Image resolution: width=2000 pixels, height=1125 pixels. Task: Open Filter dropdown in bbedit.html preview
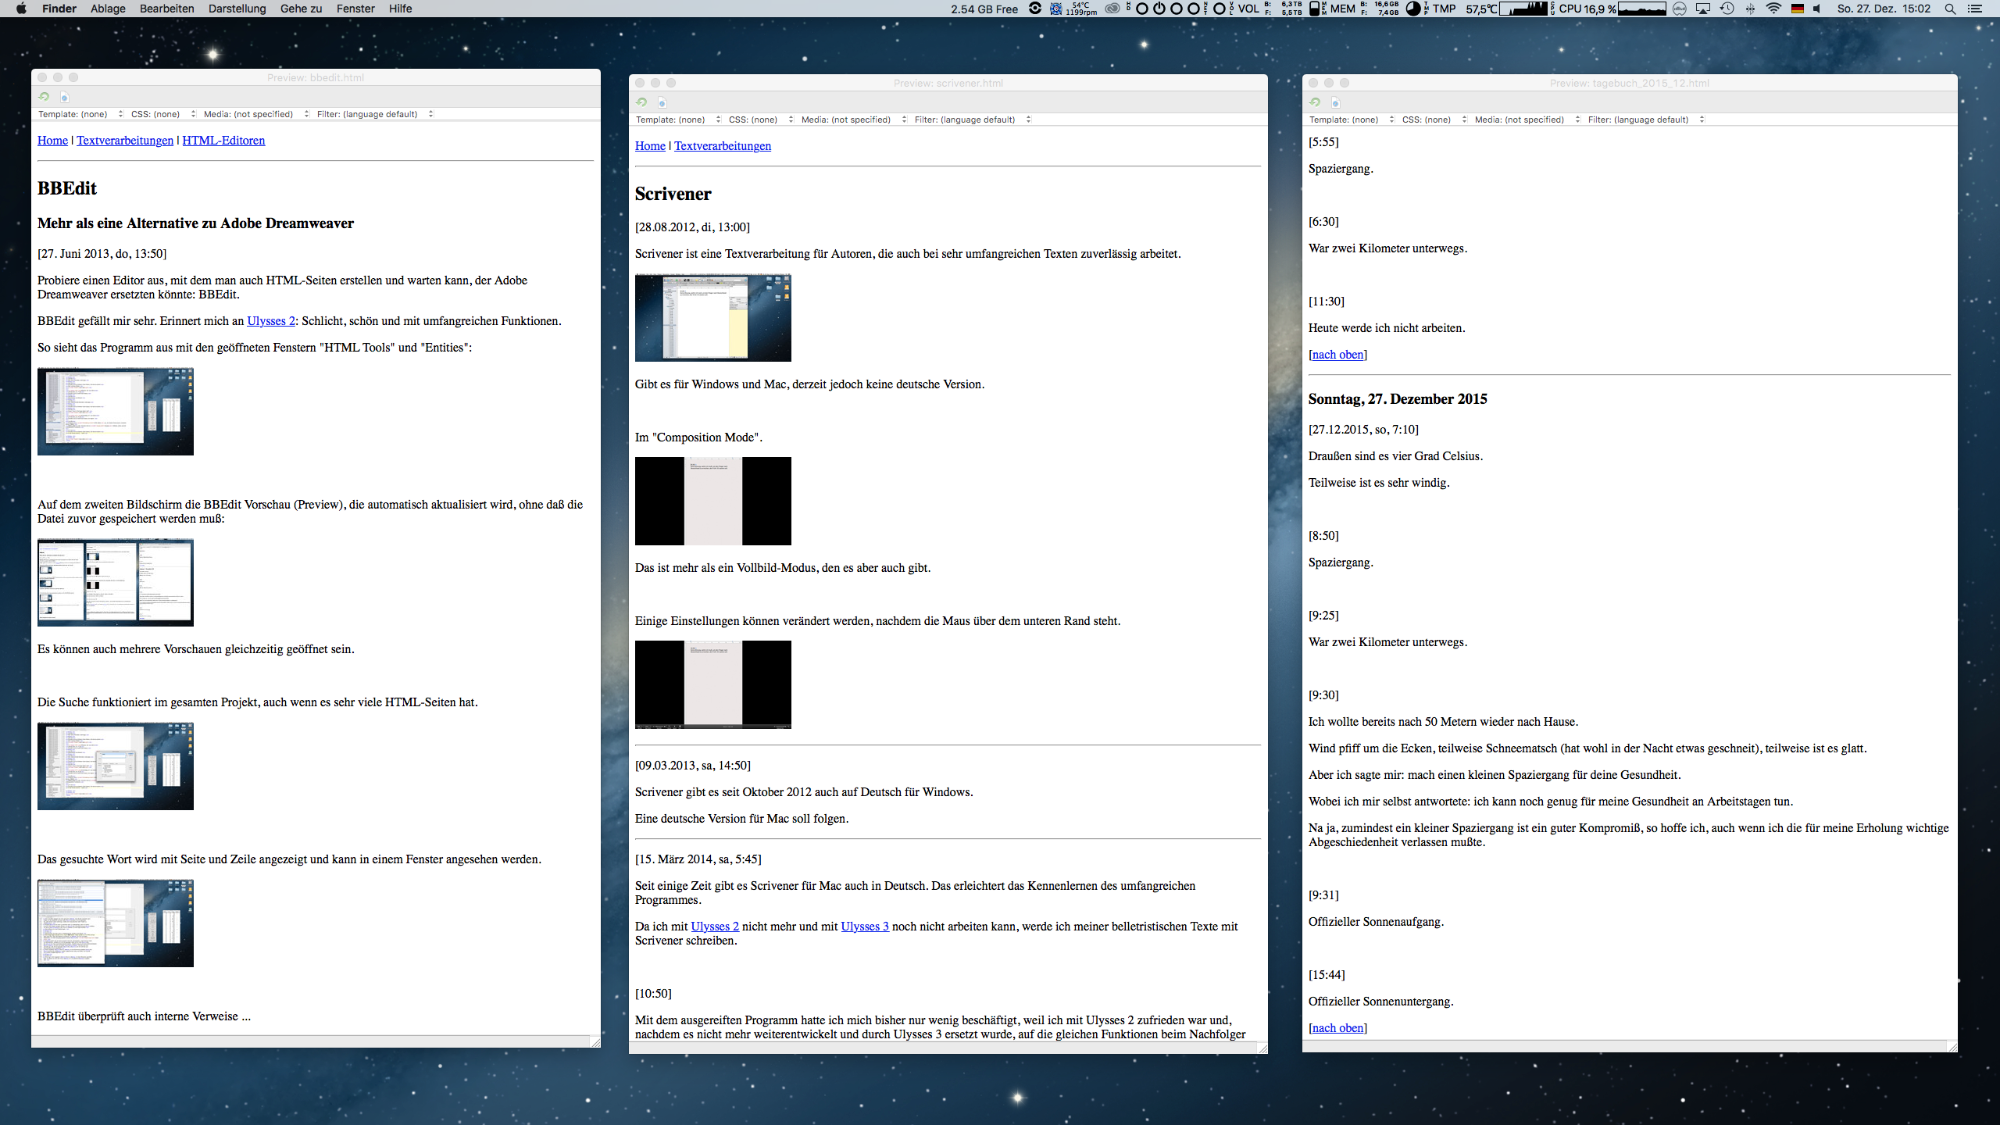[375, 114]
